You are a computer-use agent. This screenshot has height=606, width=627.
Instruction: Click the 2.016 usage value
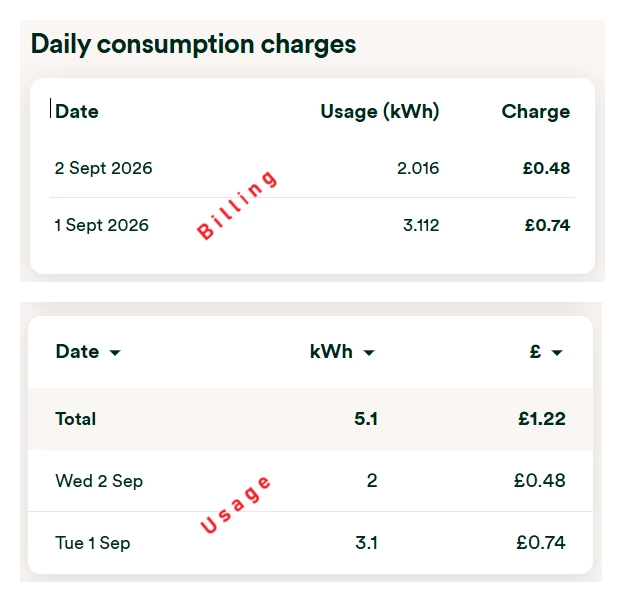(418, 168)
